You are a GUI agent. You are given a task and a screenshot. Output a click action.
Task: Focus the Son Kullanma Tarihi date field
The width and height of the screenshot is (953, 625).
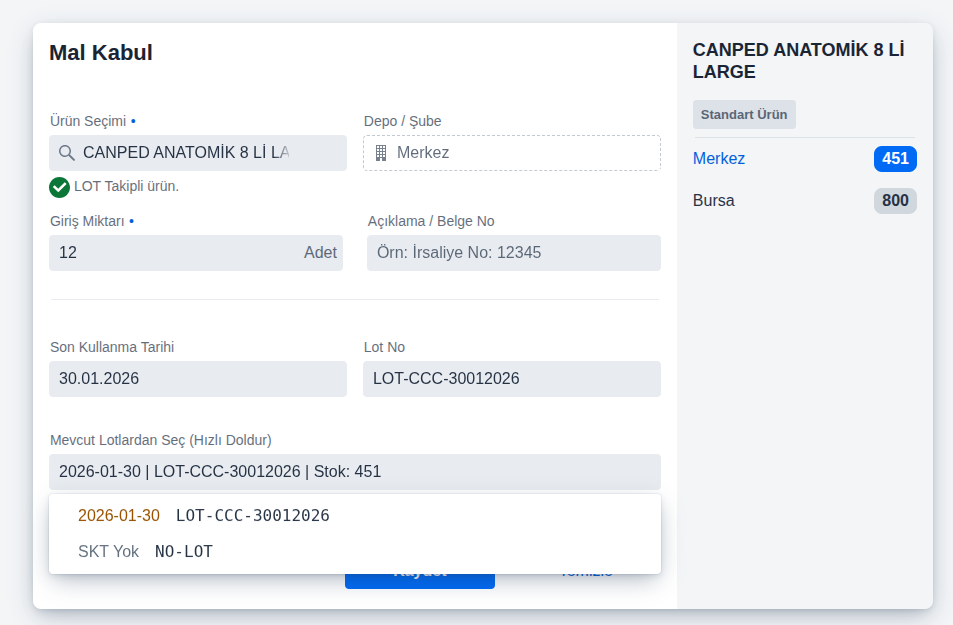197,379
